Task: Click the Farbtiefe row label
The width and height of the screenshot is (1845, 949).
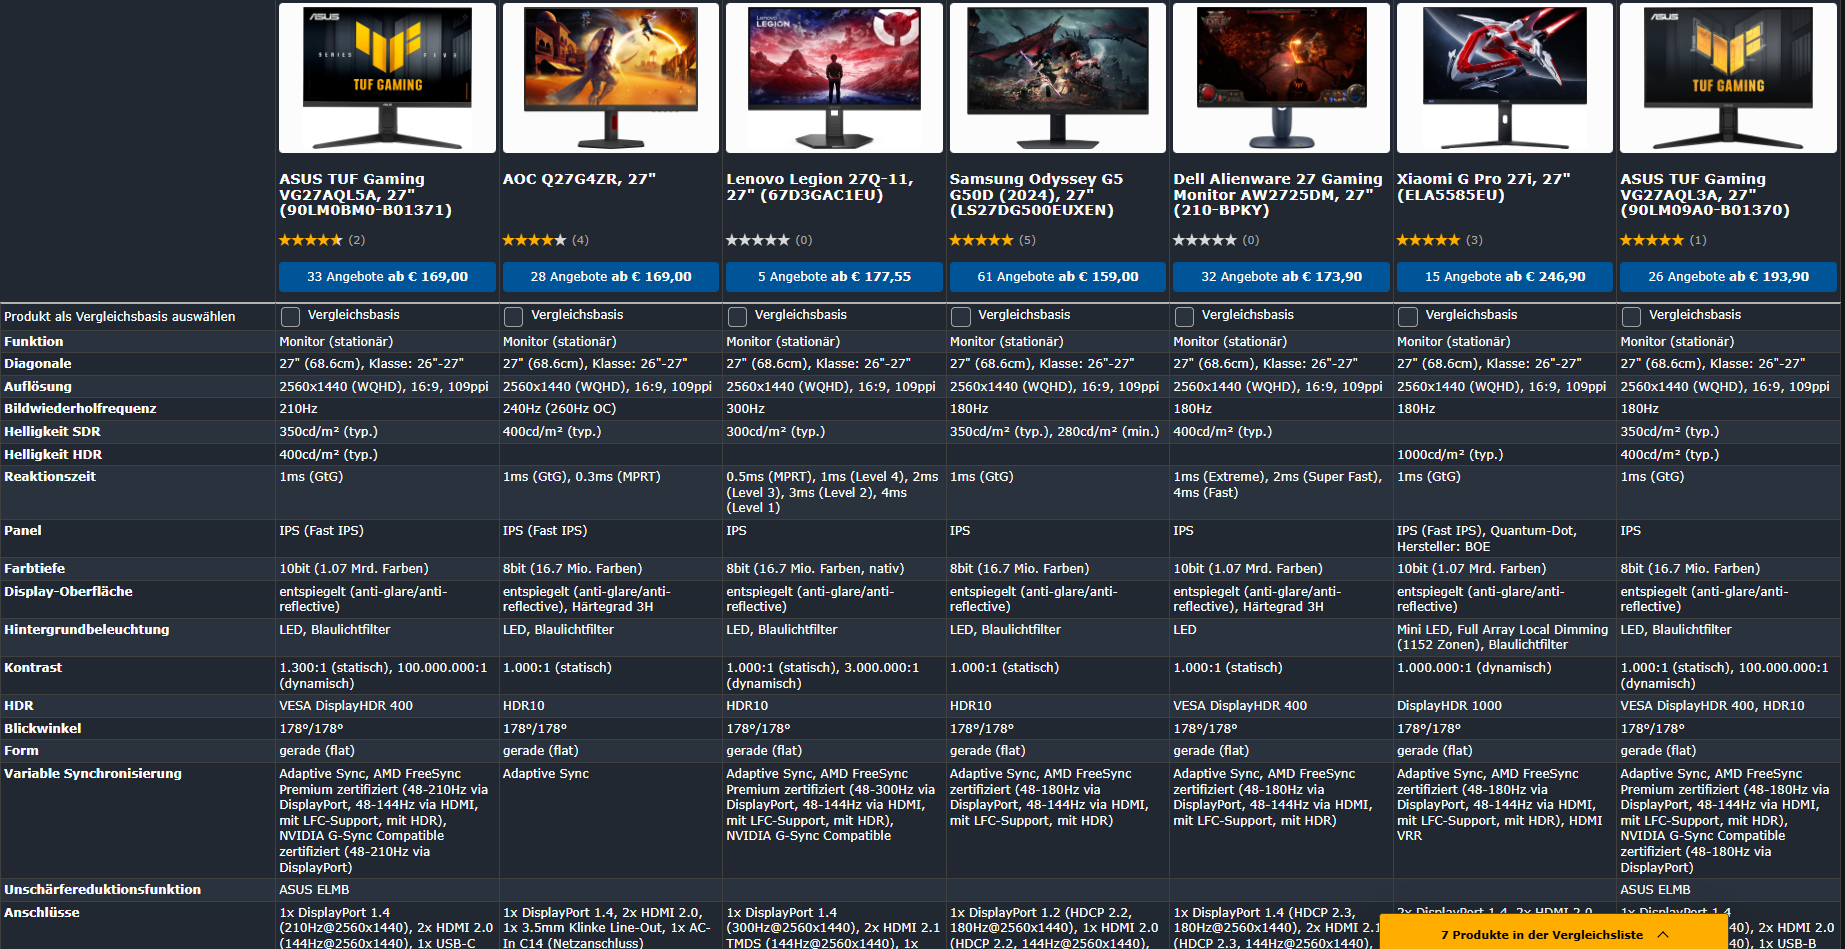Action: coord(35,569)
